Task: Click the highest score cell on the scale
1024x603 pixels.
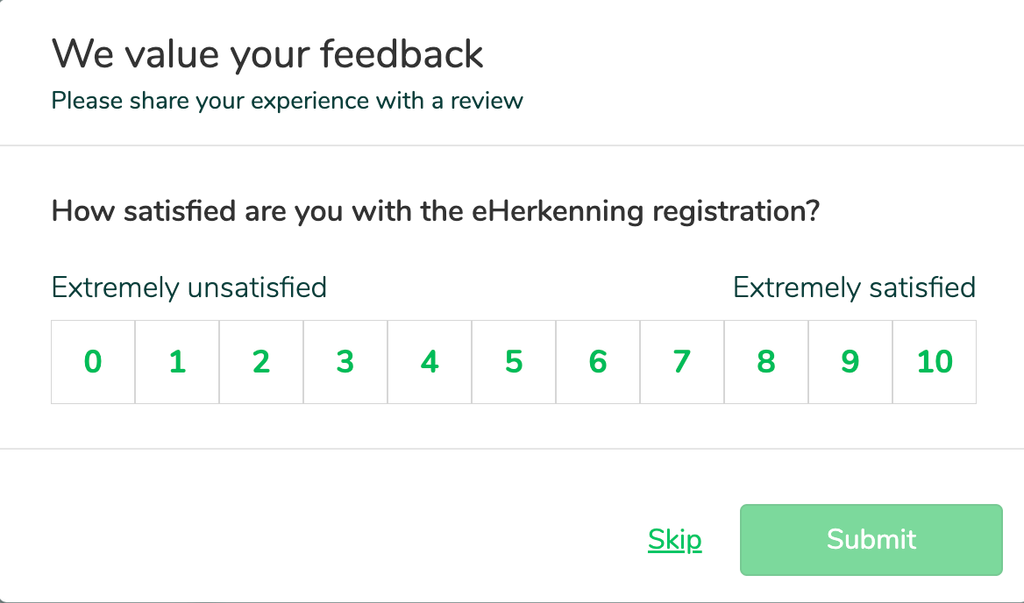Action: [934, 361]
